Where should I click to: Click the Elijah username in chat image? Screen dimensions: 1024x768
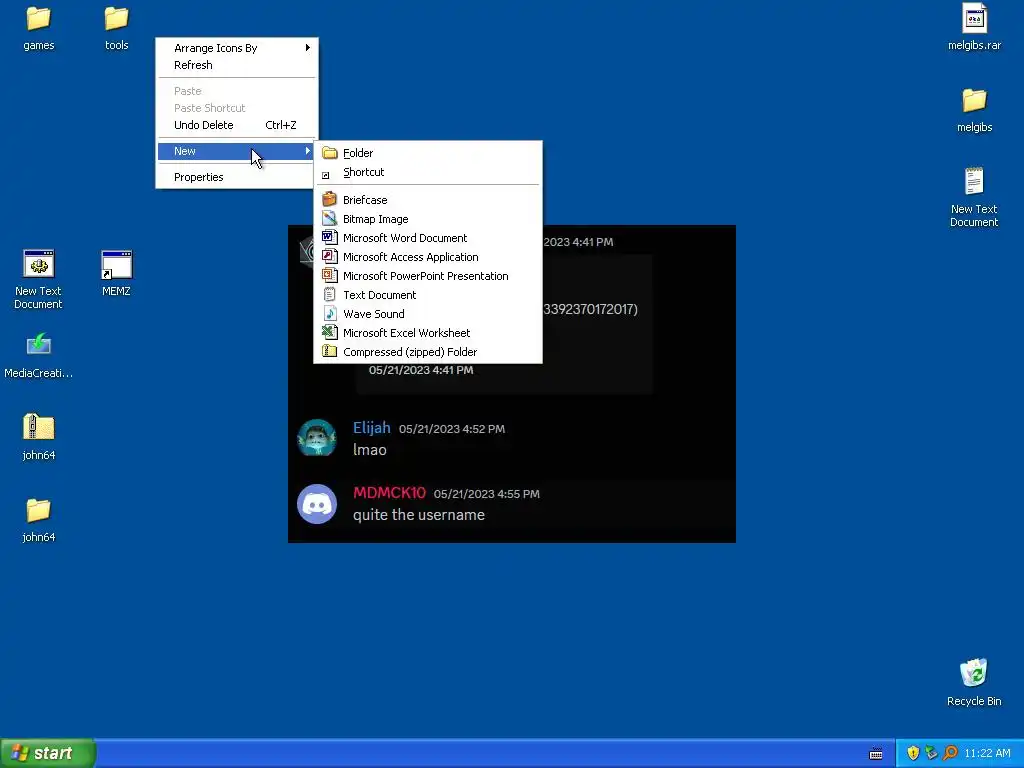372,428
